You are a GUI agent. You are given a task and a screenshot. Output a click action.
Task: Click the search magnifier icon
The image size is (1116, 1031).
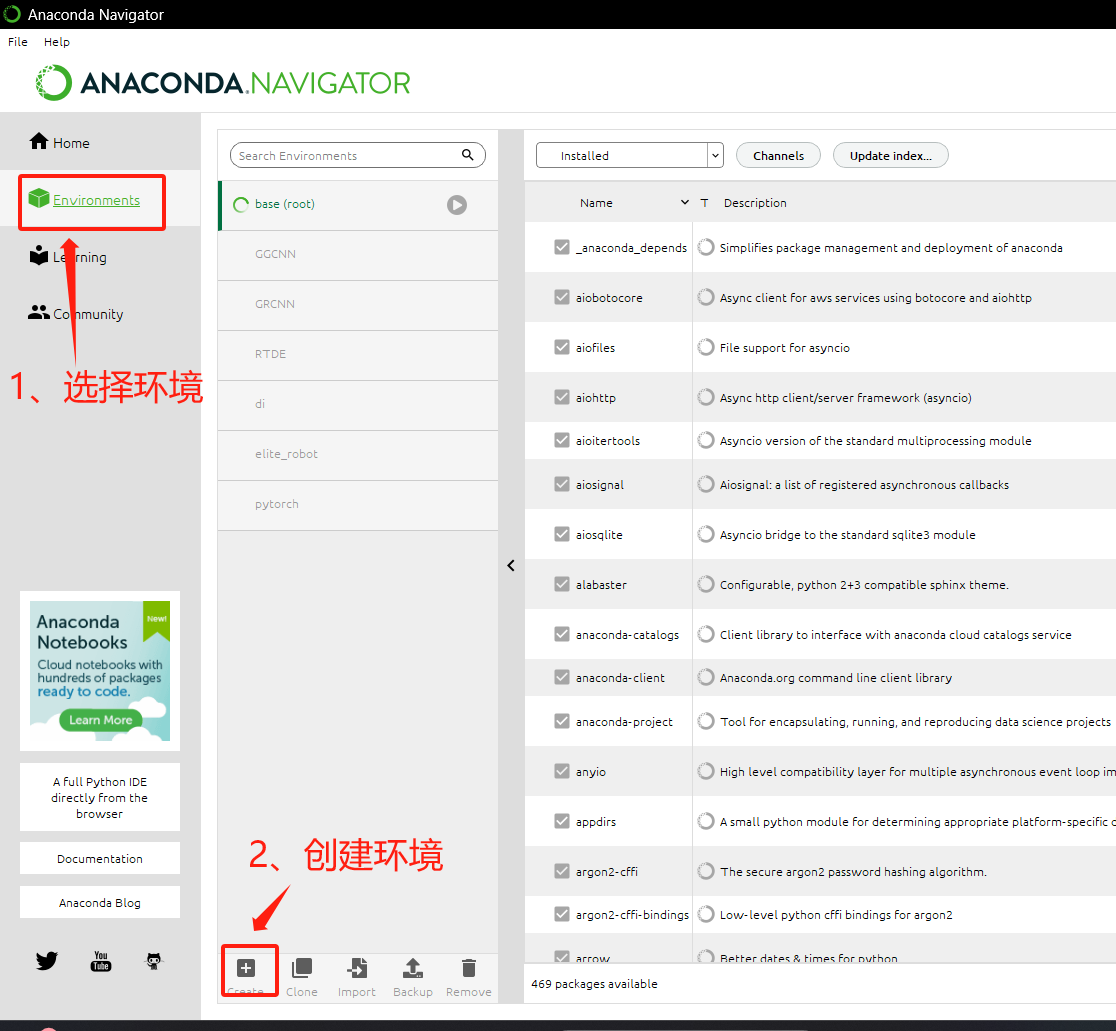468,154
